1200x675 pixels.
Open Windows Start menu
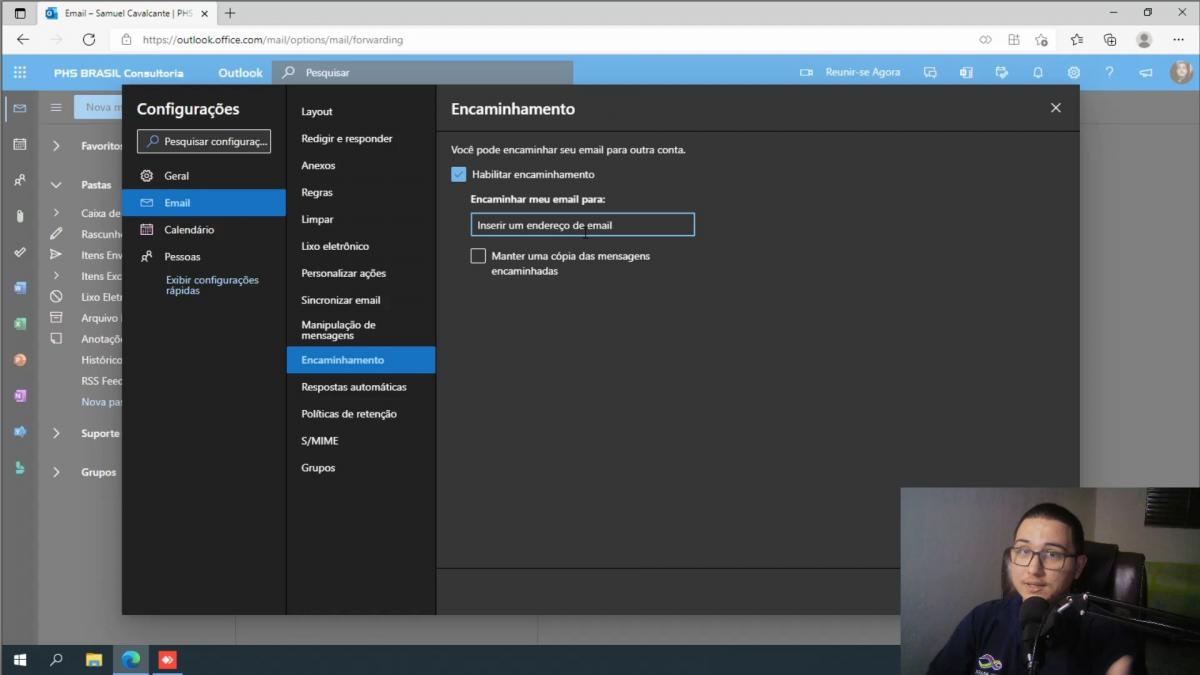click(x=20, y=660)
